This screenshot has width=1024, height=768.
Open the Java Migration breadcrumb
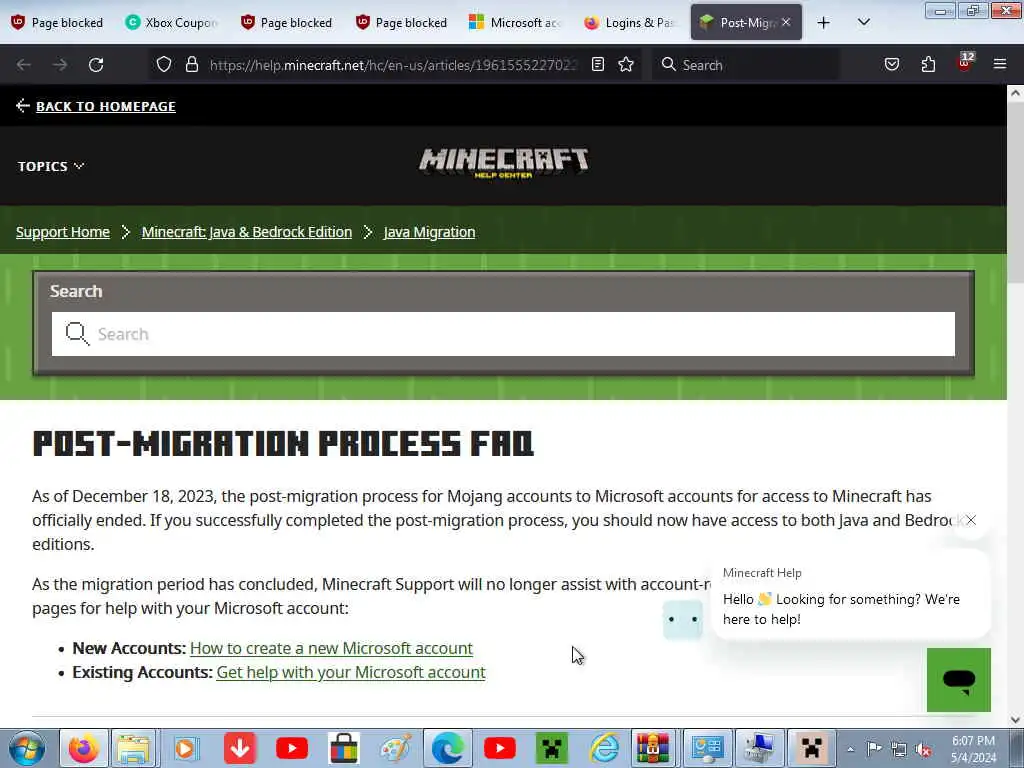[x=429, y=232]
